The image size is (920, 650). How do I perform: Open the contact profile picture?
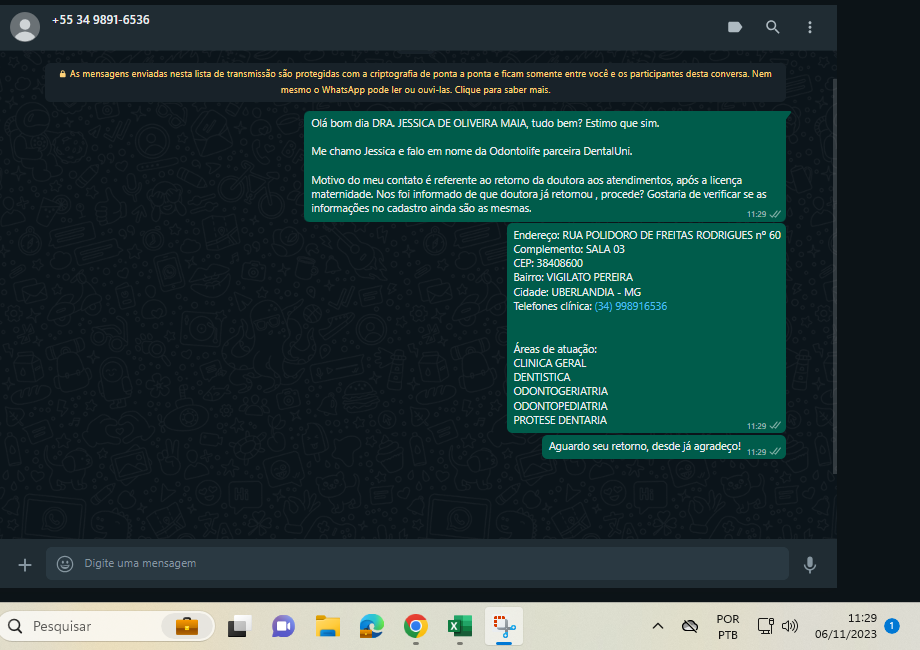25,27
